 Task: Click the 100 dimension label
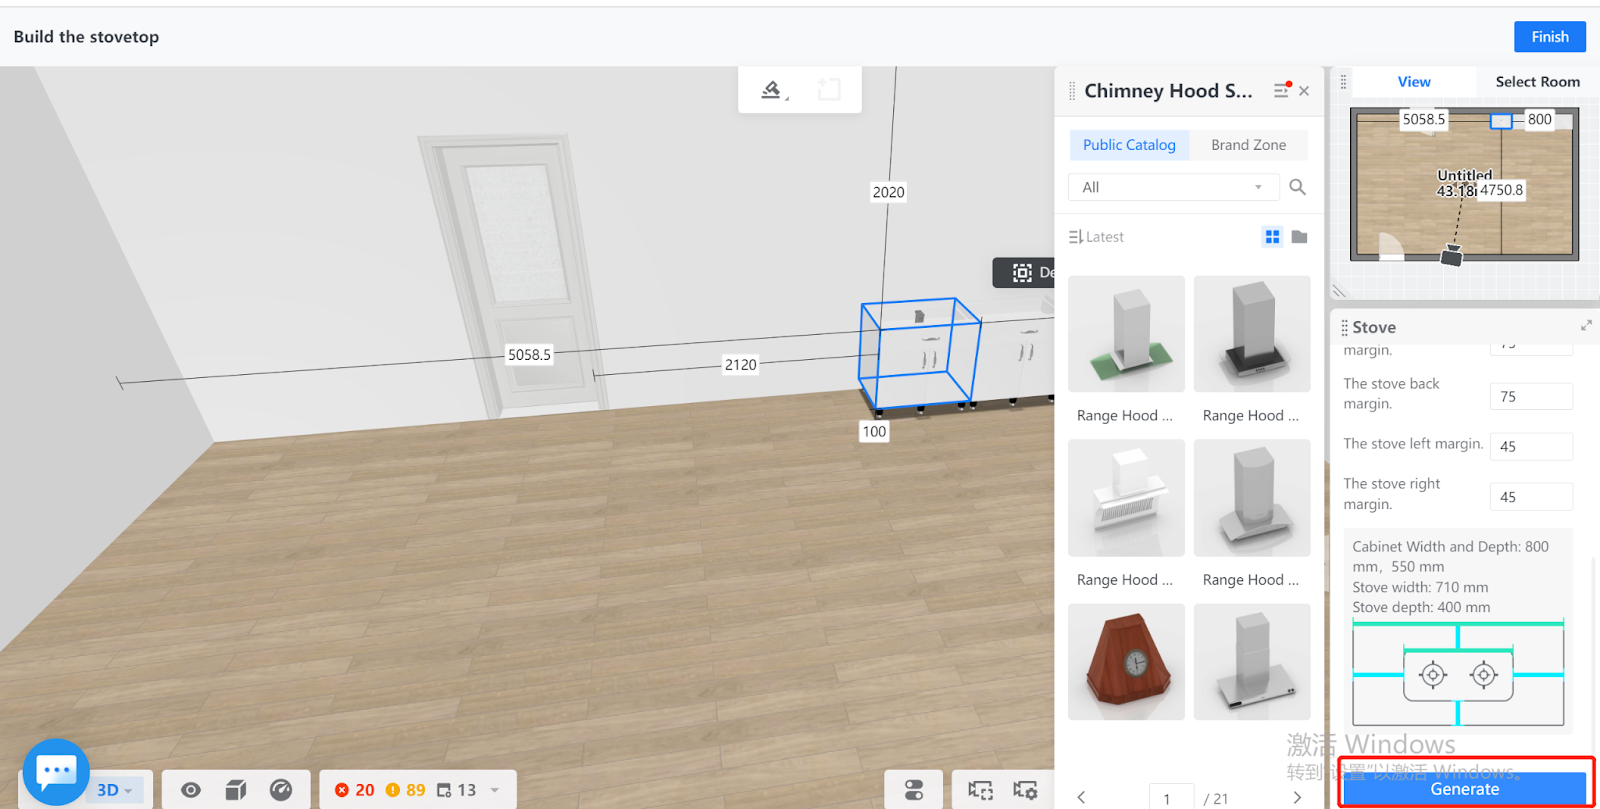coord(874,432)
